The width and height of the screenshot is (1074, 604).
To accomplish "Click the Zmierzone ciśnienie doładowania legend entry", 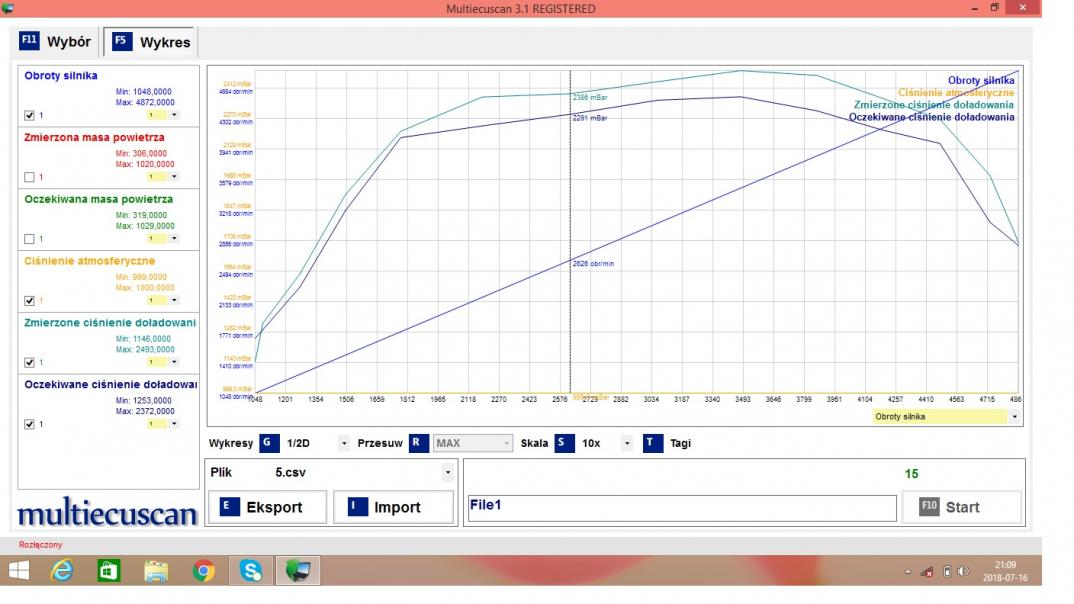I will point(934,105).
